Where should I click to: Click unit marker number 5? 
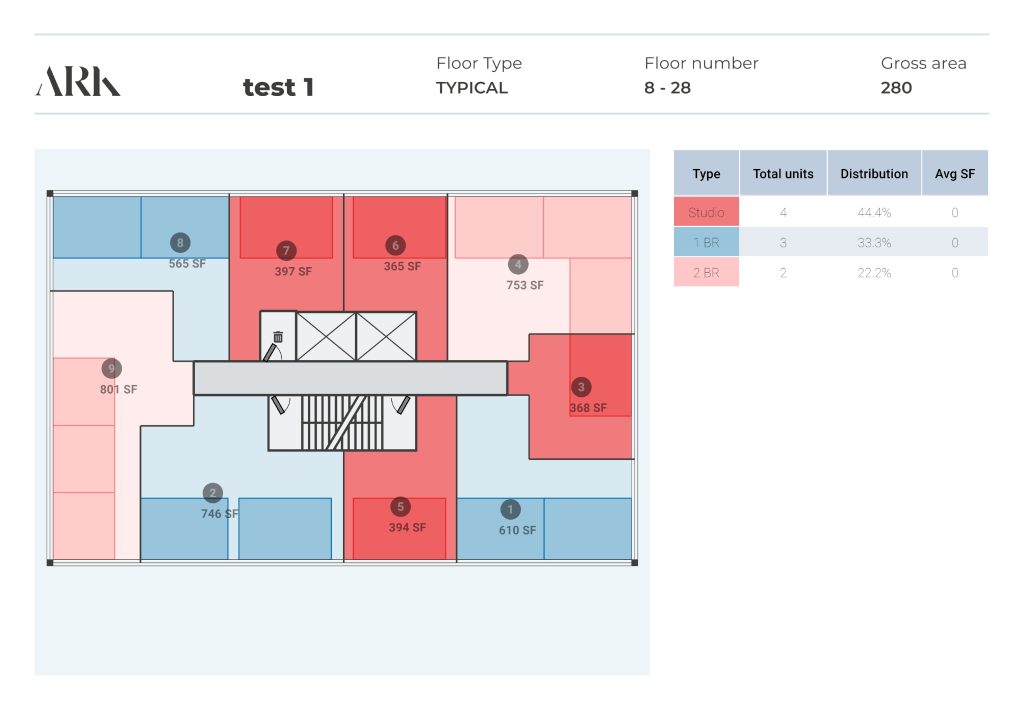coord(400,506)
